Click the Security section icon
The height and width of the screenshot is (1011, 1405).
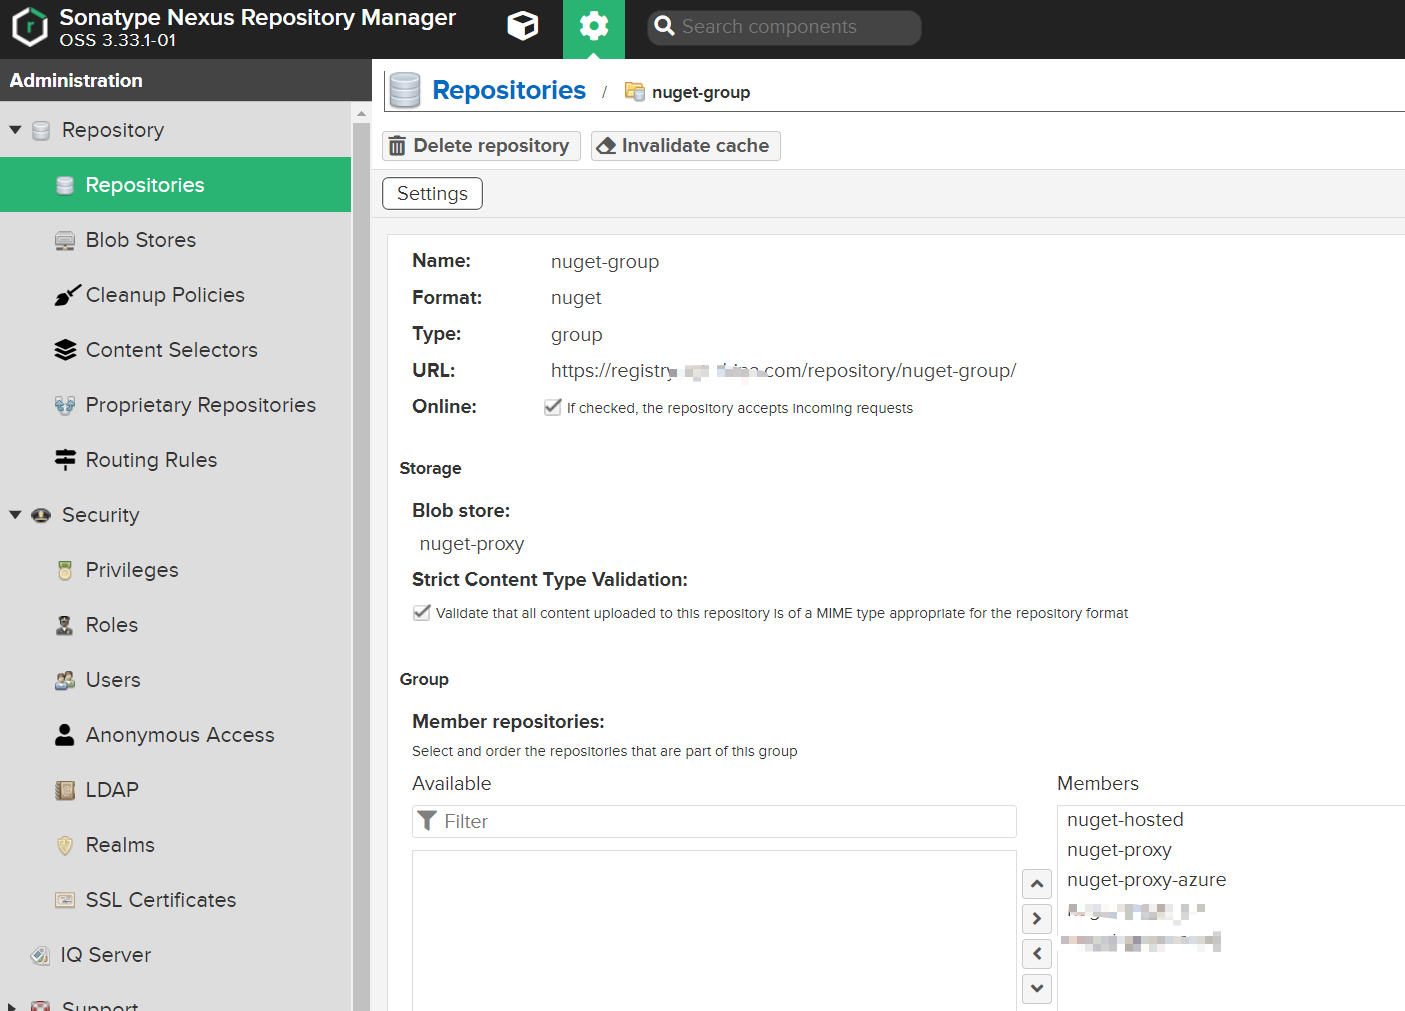[41, 515]
